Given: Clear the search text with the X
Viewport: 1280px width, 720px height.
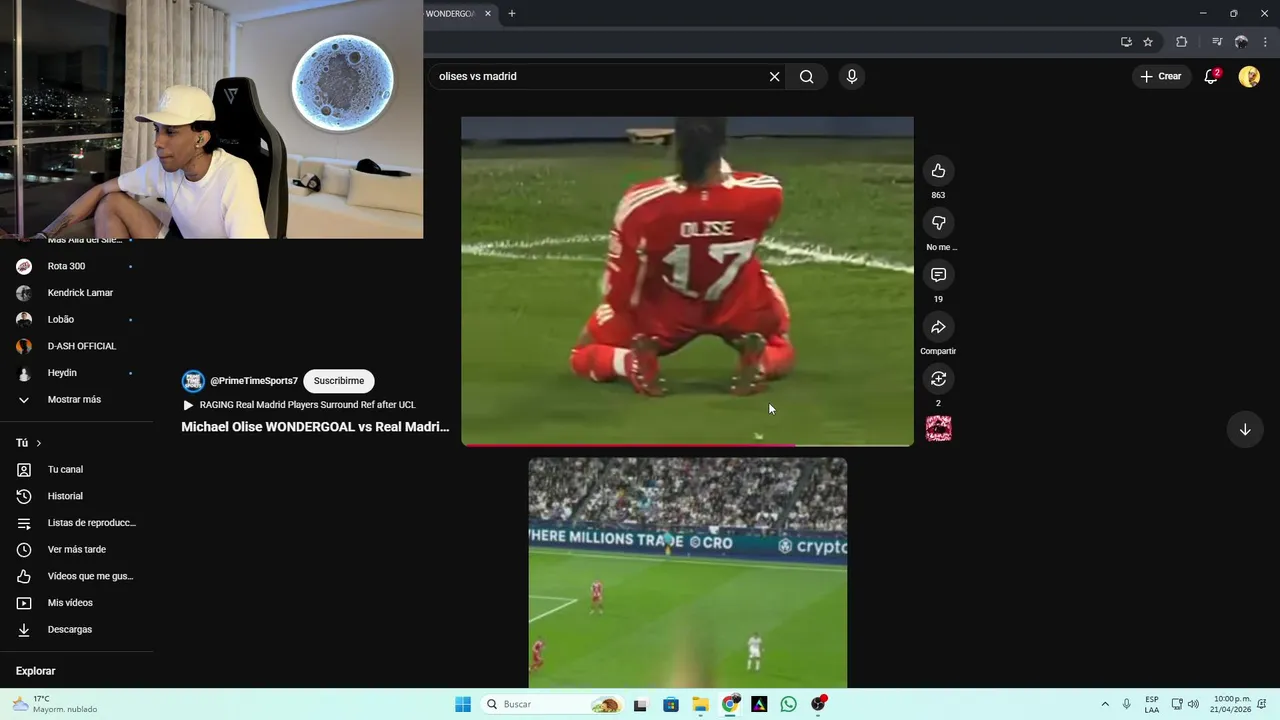Looking at the screenshot, I should coord(774,77).
